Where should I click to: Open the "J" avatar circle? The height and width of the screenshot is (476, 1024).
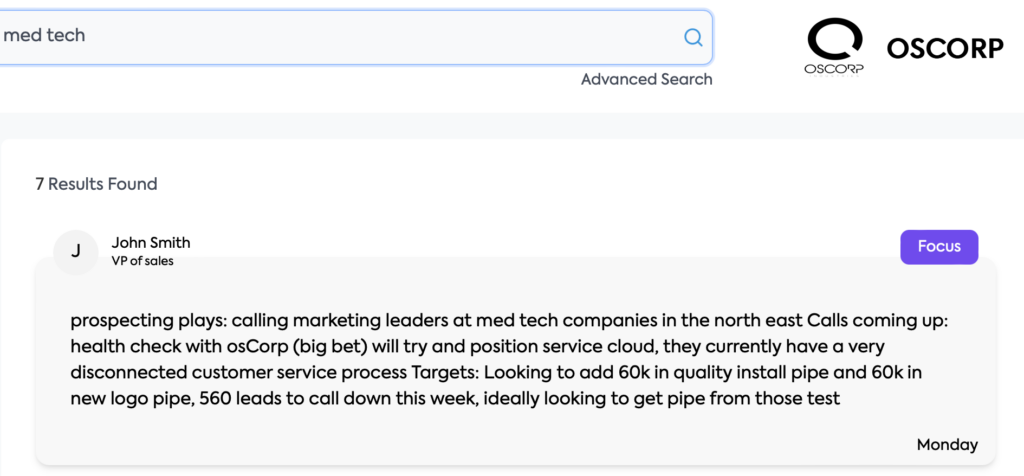point(76,252)
